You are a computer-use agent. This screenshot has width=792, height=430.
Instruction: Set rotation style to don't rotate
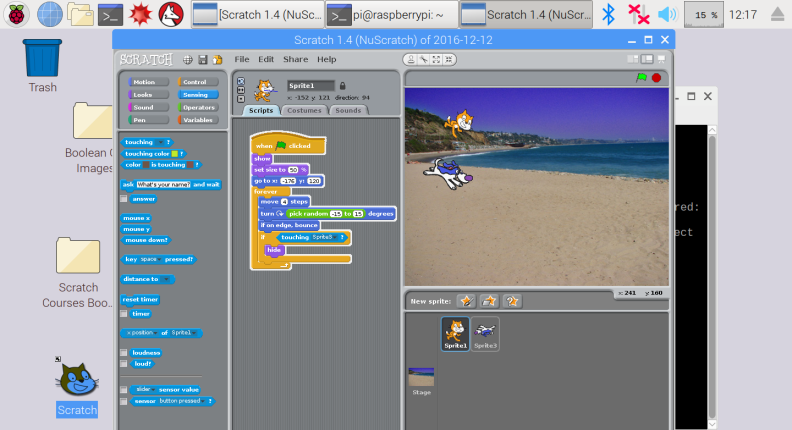click(x=241, y=99)
